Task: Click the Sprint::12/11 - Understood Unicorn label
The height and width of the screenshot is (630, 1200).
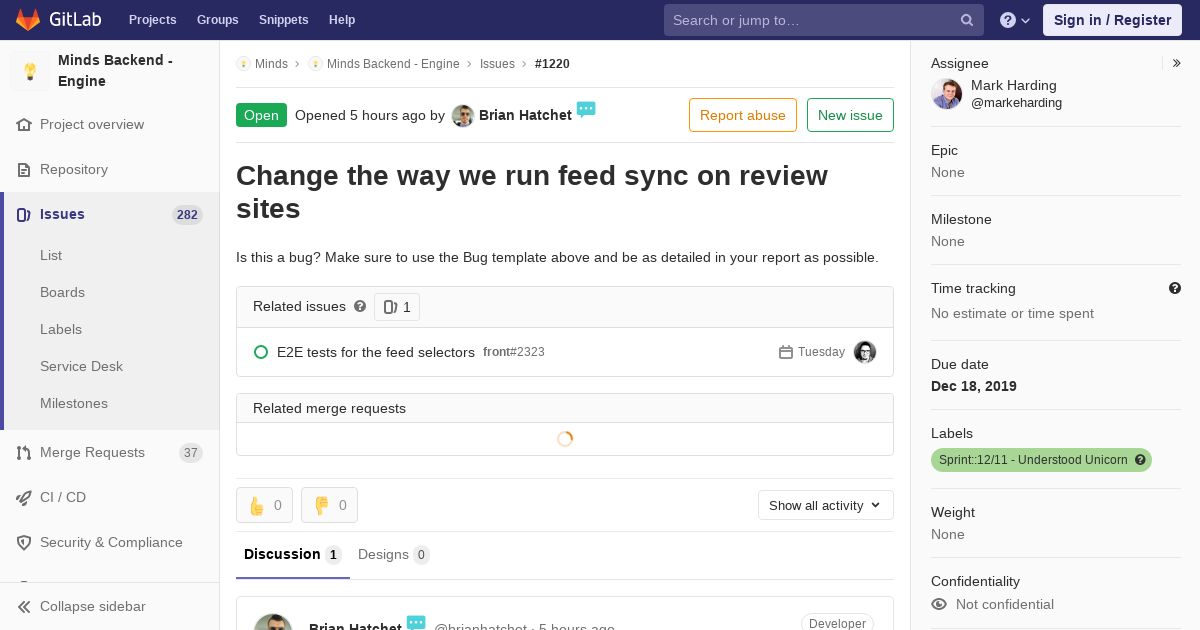Action: click(1041, 460)
